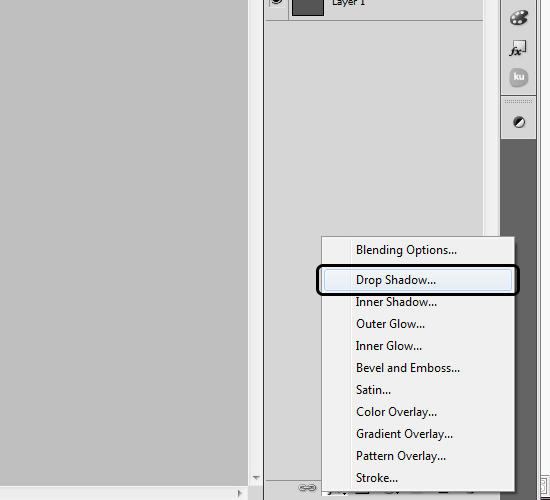Choose Blending Options from the menu
The image size is (550, 500).
(x=418, y=250)
